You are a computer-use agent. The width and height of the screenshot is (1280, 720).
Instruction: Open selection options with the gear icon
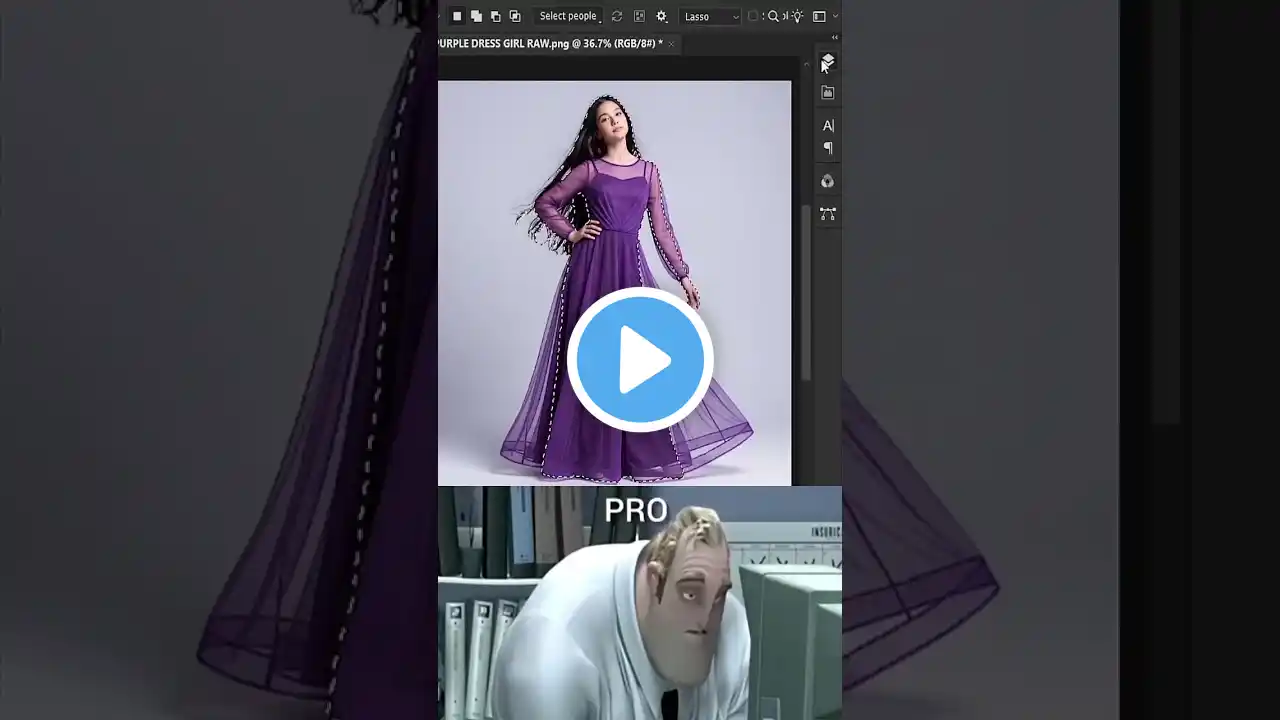[660, 15]
